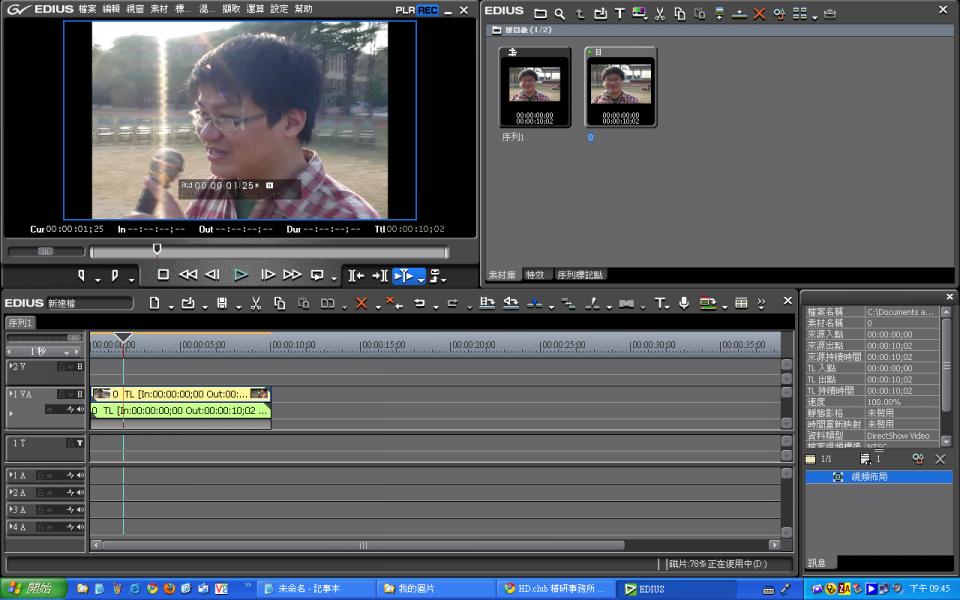Open the Search magnifier in the bin toolbar
This screenshot has height=600, width=960.
click(x=560, y=14)
